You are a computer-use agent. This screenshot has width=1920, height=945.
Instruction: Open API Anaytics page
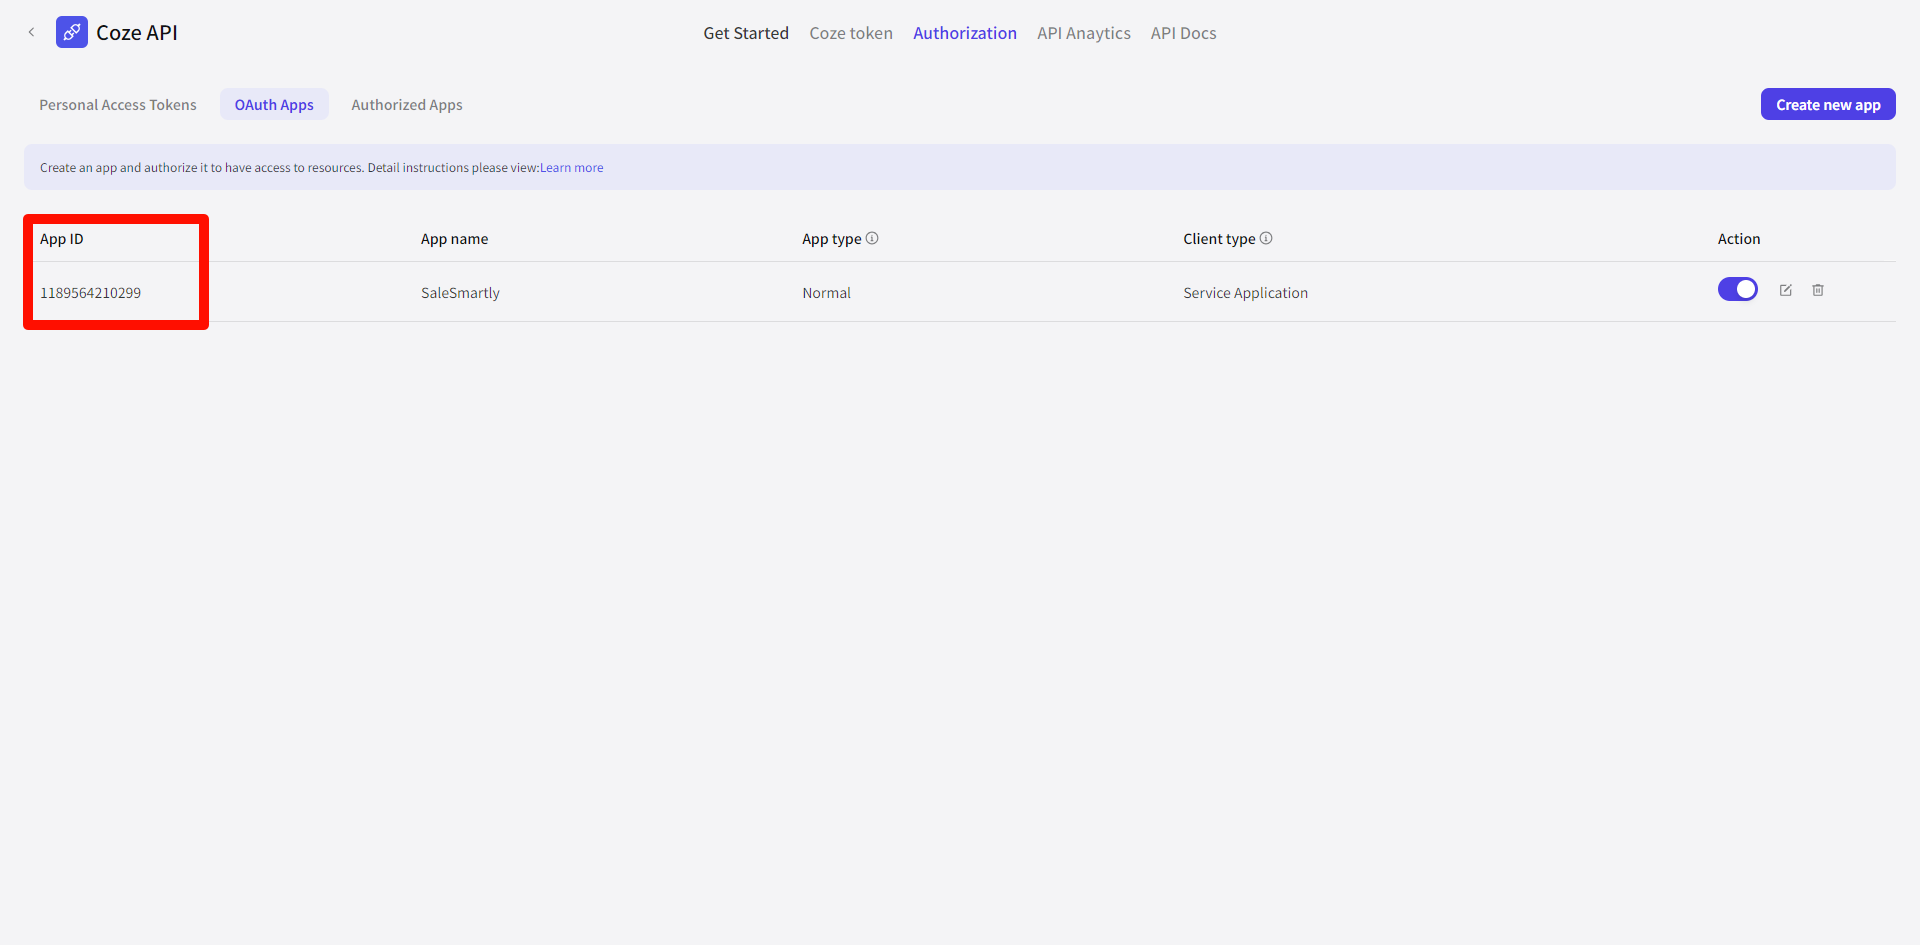click(1083, 33)
